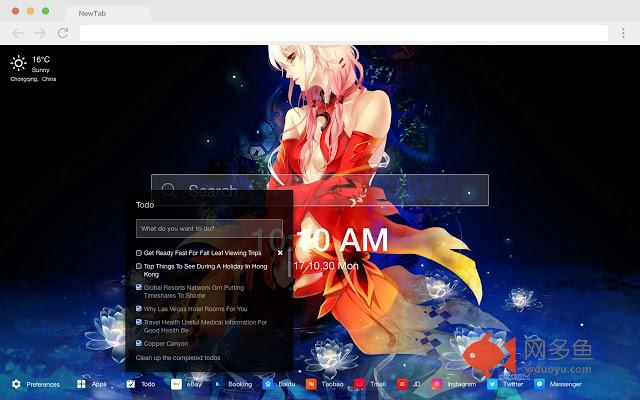The width and height of the screenshot is (640, 400).
Task: Go back with browser back arrow
Action: coord(18,33)
